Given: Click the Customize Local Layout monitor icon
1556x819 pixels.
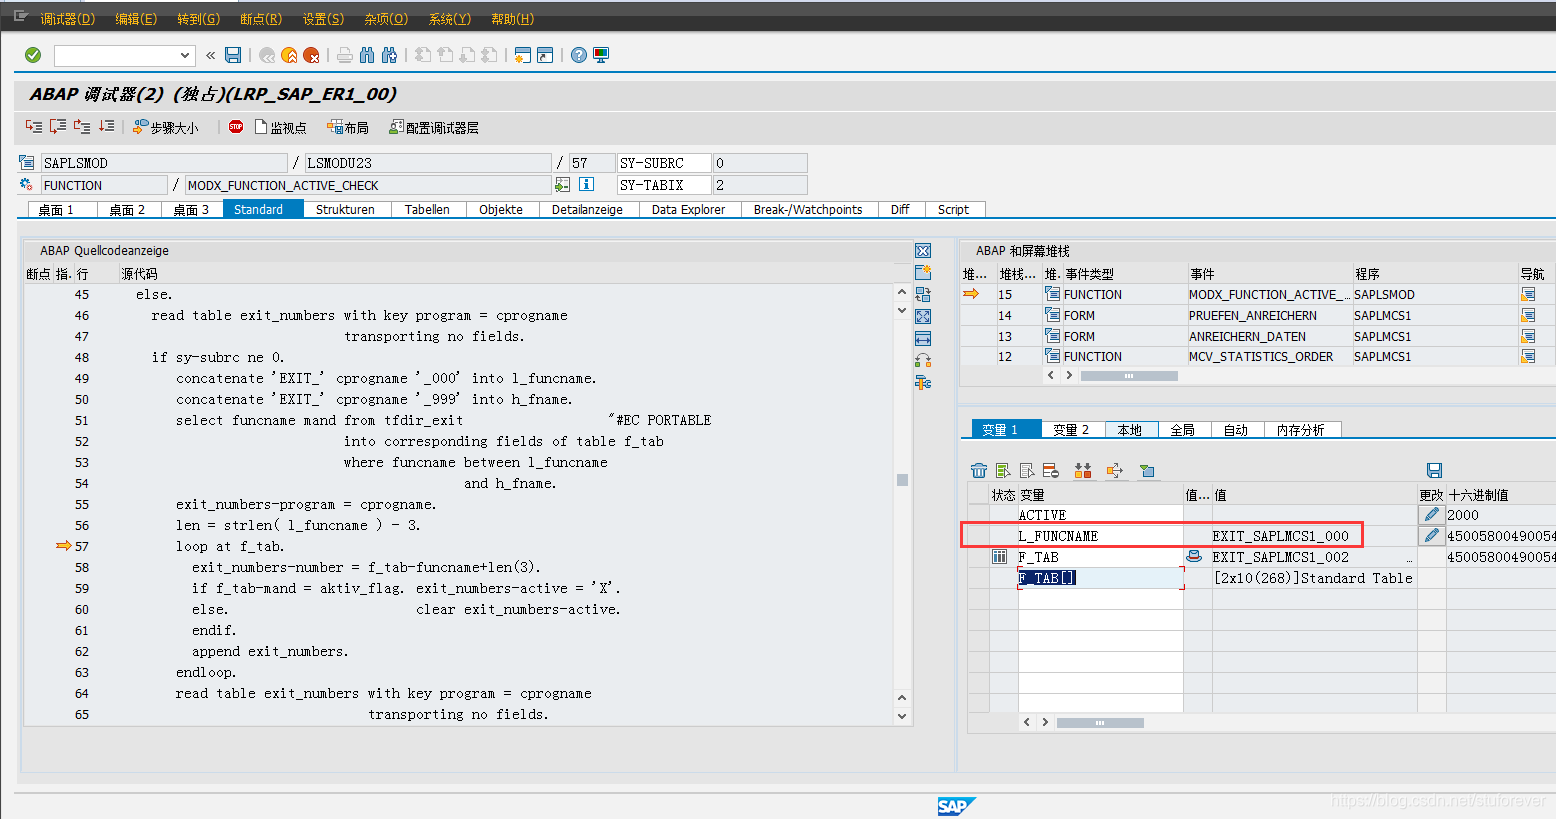Looking at the screenshot, I should (x=601, y=55).
